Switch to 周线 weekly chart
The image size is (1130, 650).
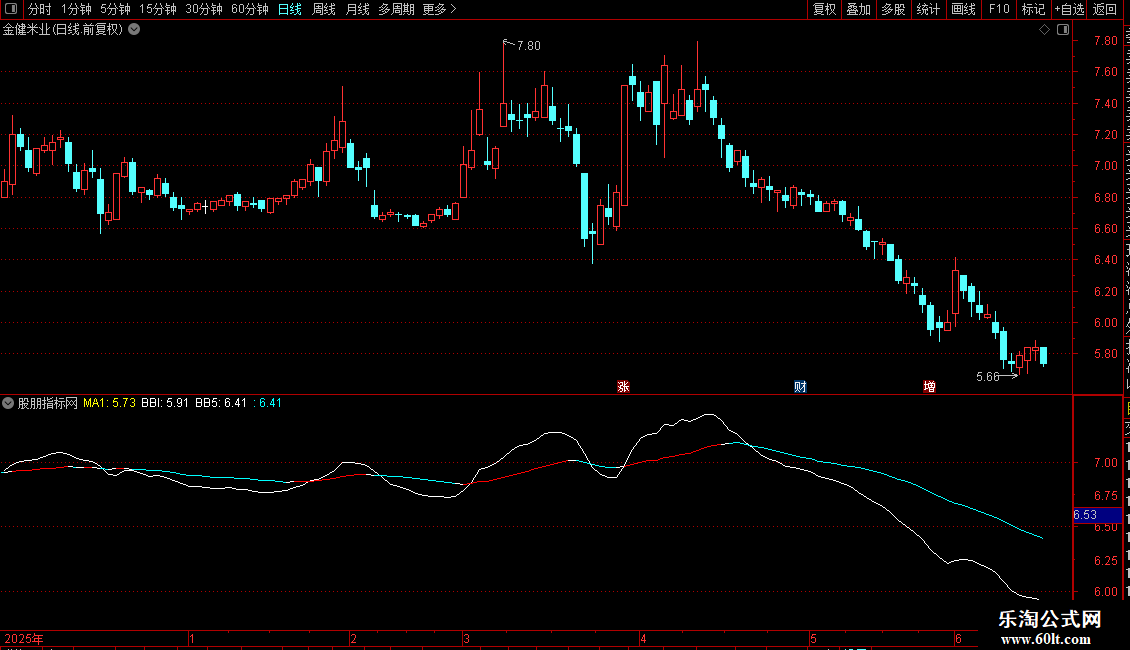[x=324, y=9]
